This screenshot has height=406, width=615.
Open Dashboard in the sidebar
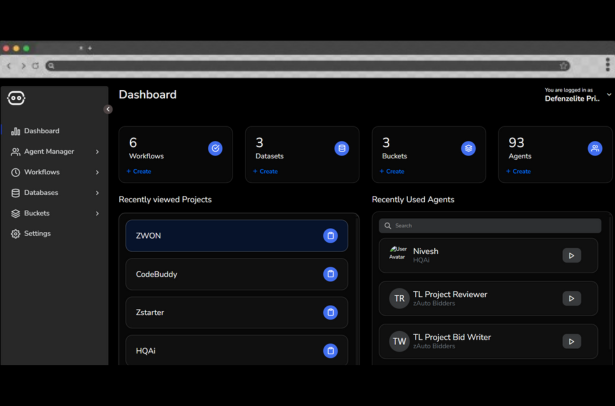(x=42, y=131)
